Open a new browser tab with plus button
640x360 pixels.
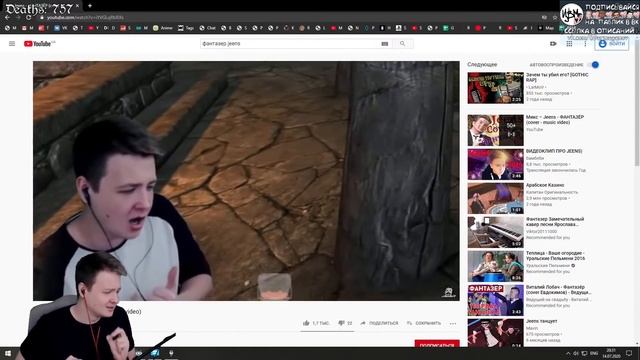coord(90,6)
